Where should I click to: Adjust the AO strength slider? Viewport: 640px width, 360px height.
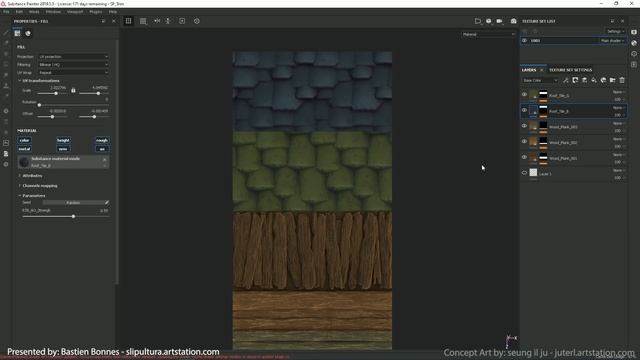tap(66, 217)
